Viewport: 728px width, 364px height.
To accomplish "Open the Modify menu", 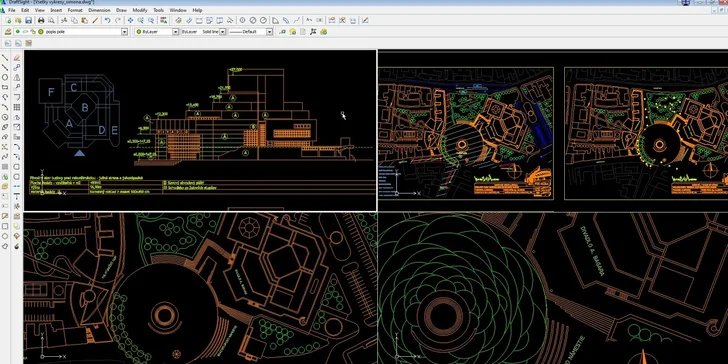I will 140,10.
